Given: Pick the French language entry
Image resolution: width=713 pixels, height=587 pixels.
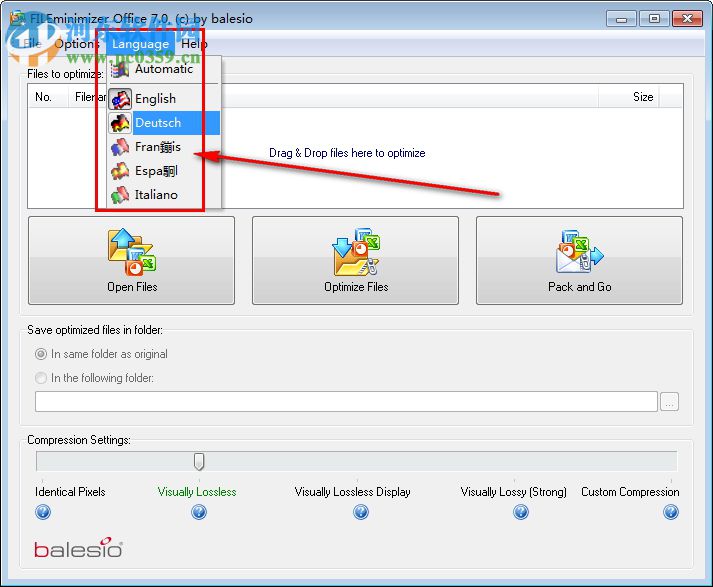Looking at the screenshot, I should tap(164, 147).
